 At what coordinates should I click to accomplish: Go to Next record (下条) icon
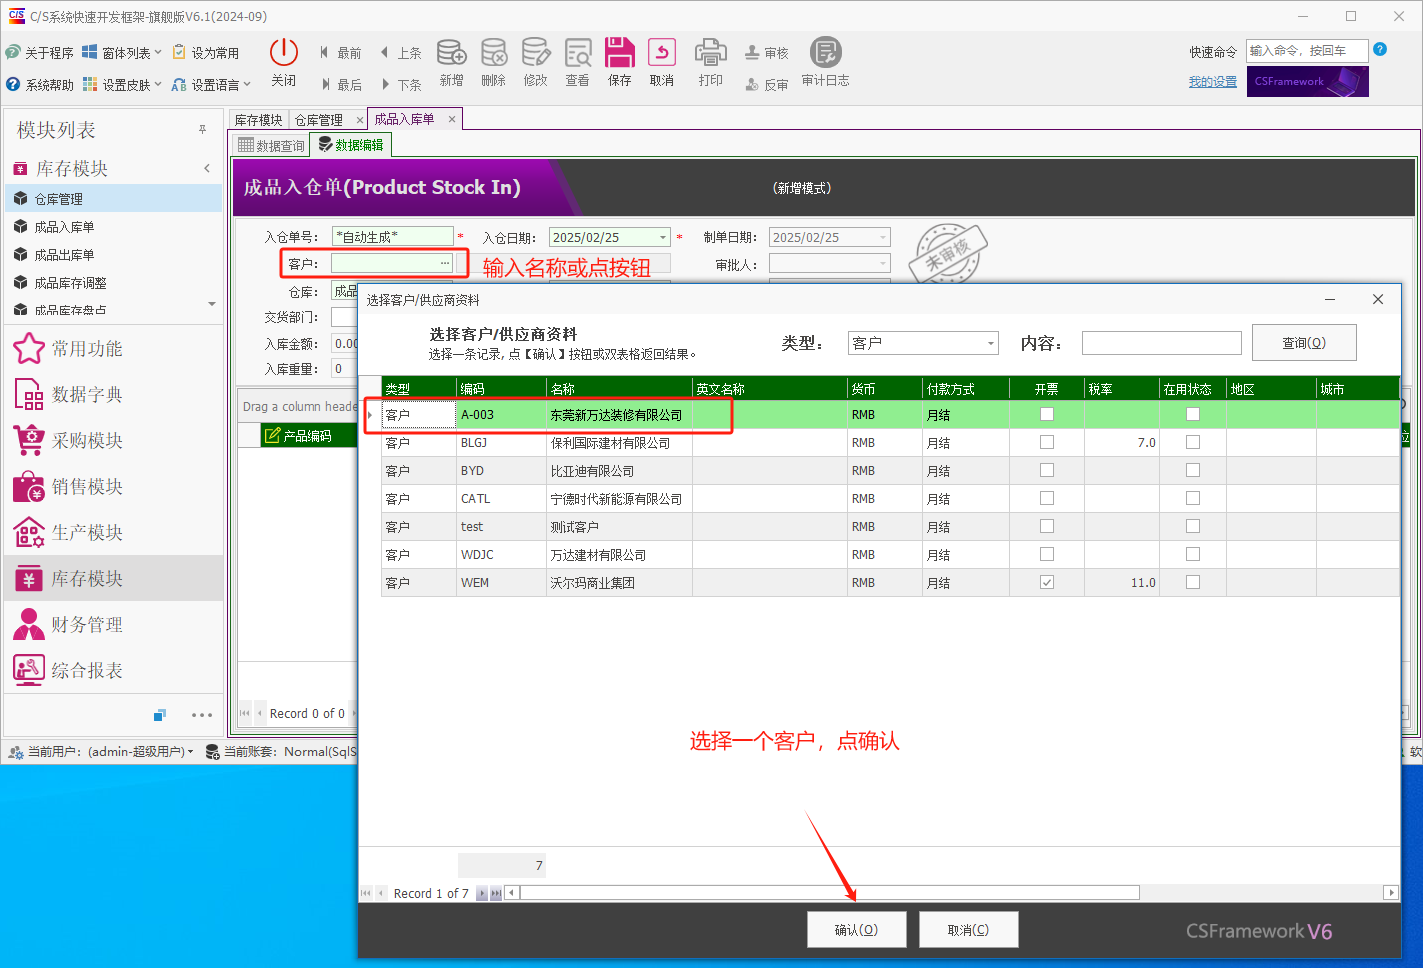click(x=385, y=84)
